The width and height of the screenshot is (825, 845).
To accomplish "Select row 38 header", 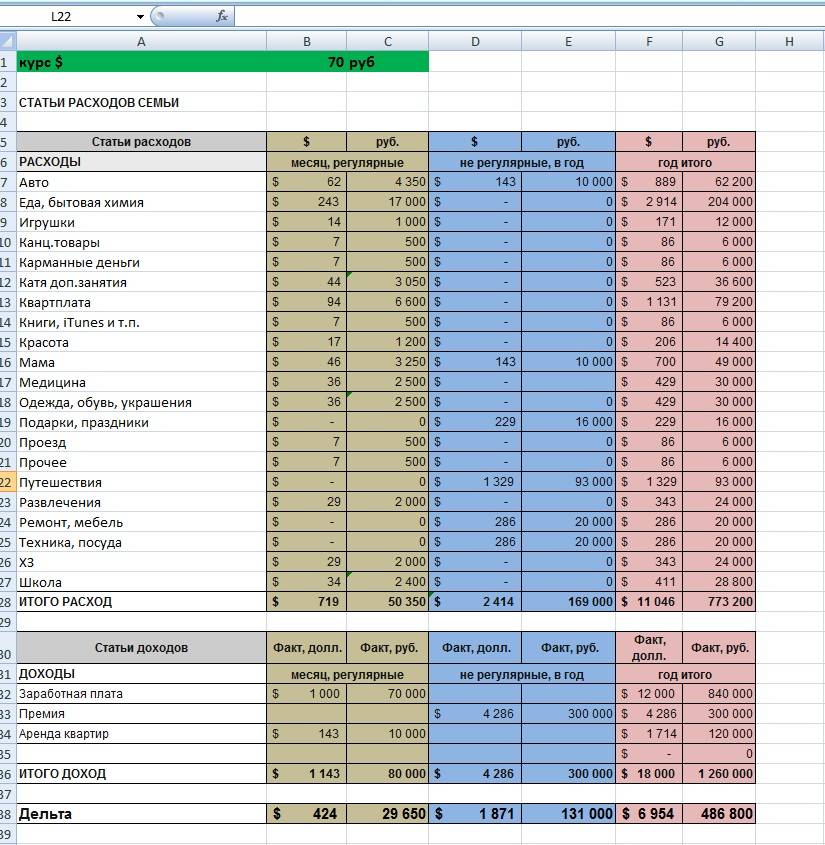I will tap(8, 814).
